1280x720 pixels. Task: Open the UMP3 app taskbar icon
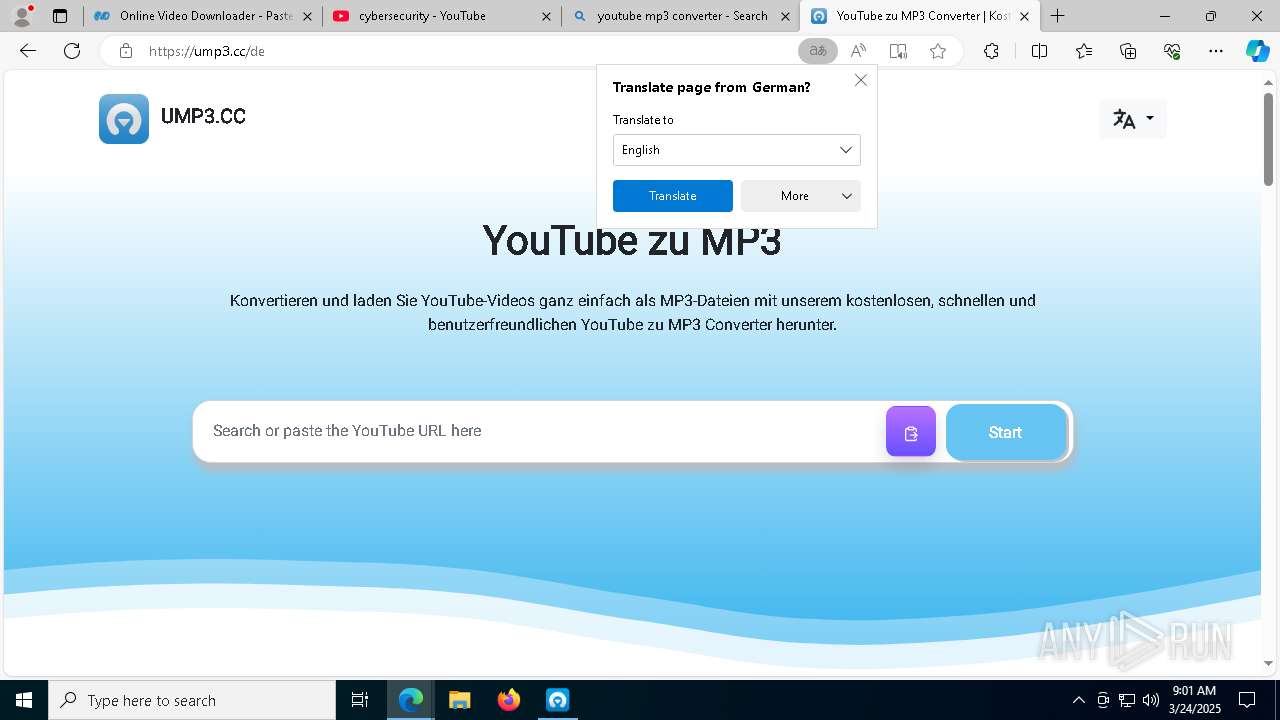[557, 700]
